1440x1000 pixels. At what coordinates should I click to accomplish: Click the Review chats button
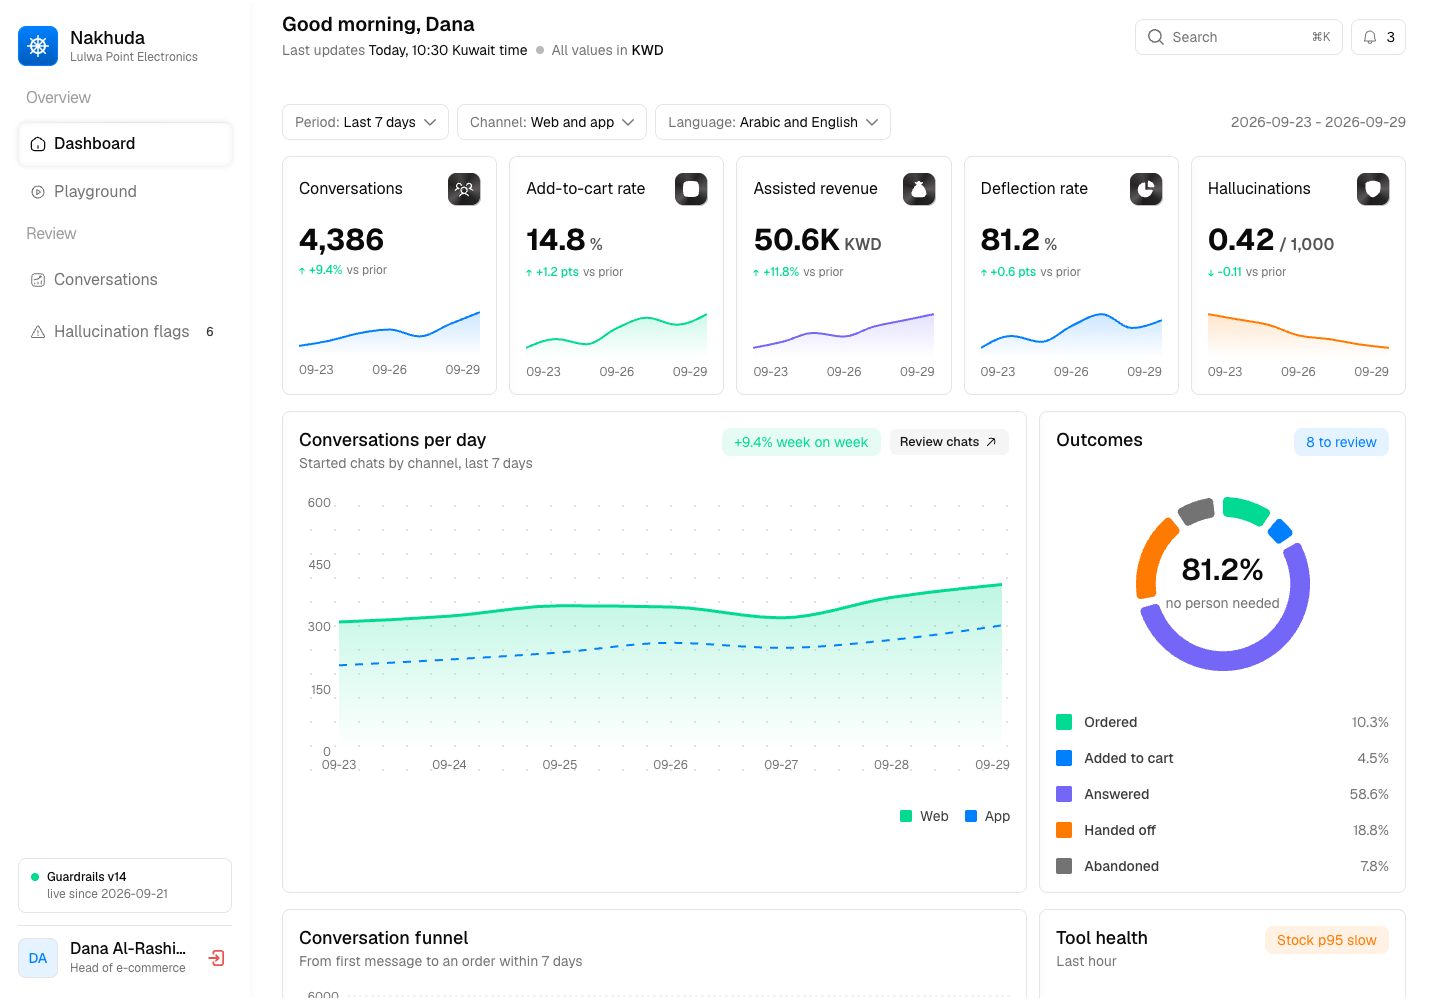tap(949, 442)
